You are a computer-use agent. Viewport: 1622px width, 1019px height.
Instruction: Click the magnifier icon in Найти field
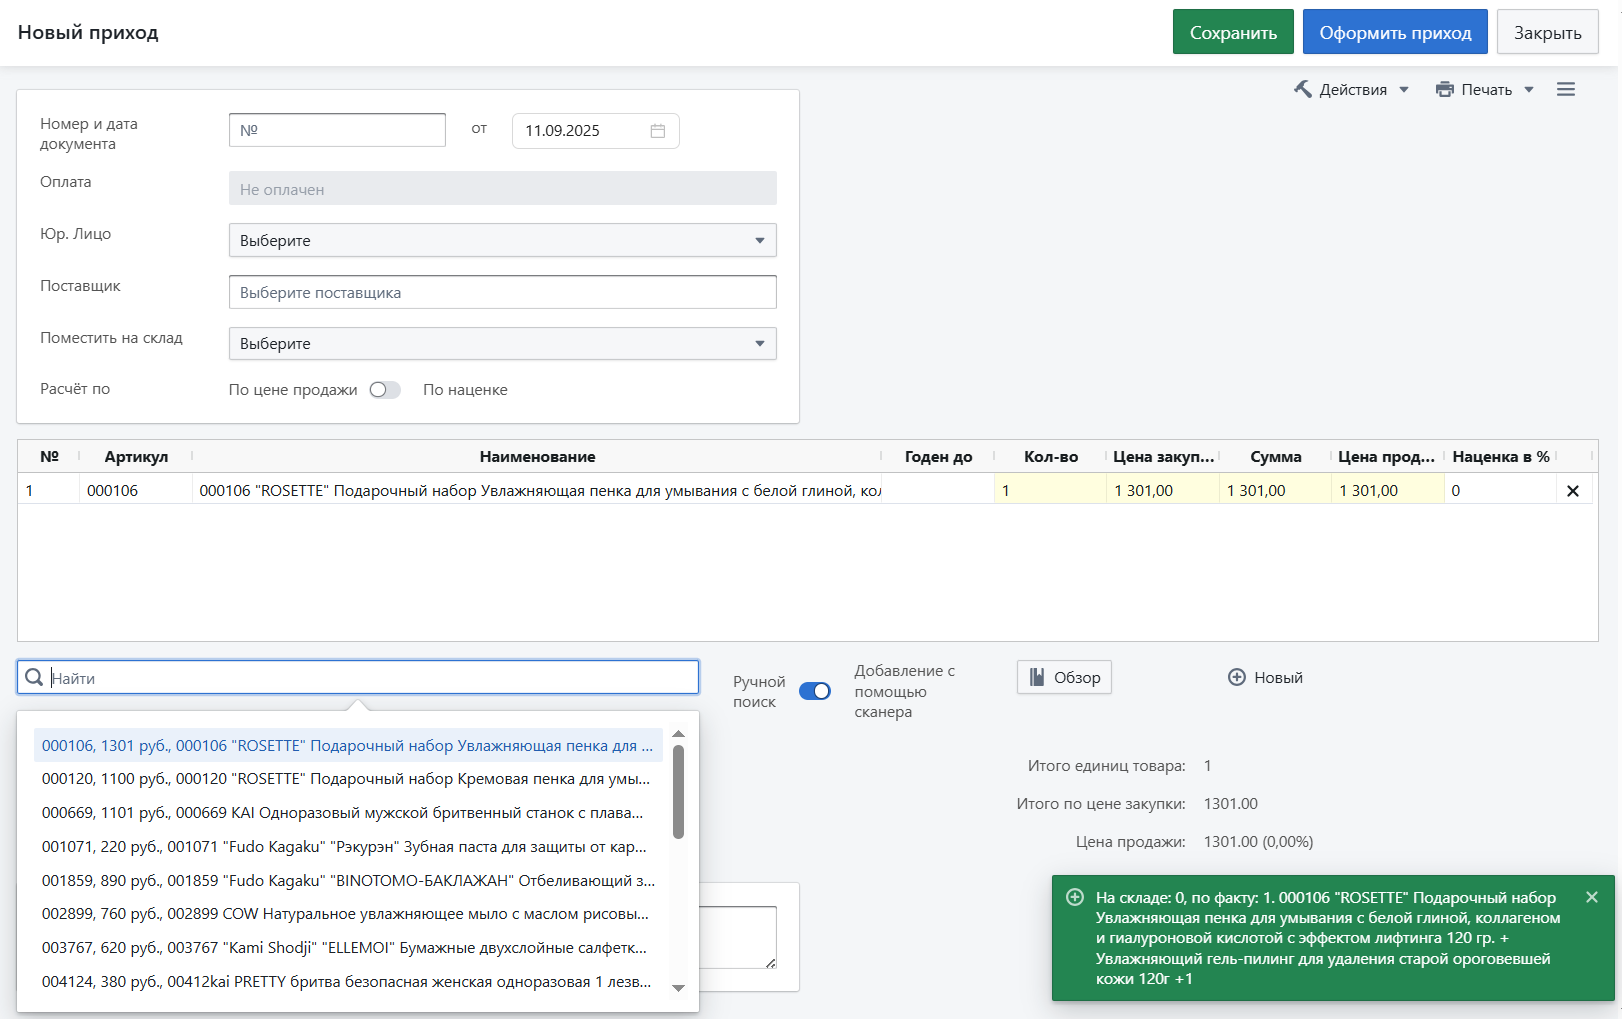tap(34, 678)
